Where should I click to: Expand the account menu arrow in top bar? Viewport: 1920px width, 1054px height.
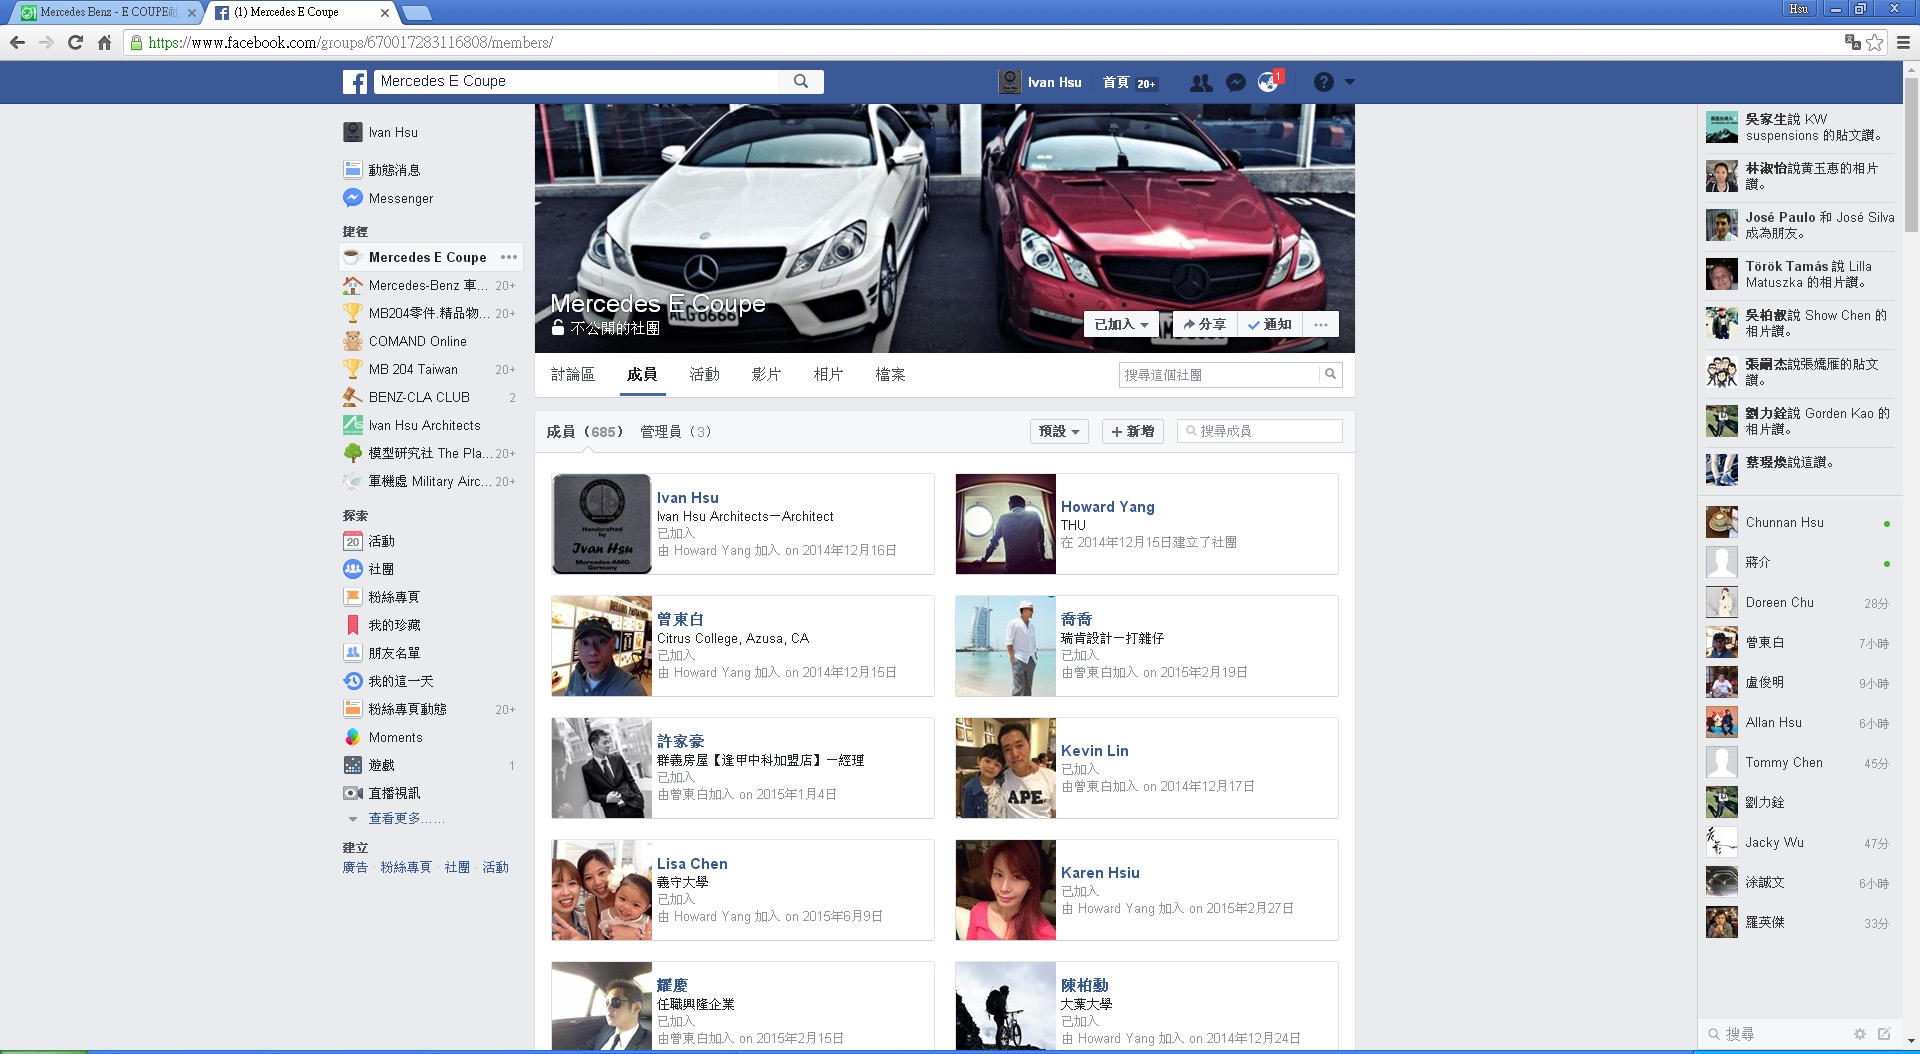pyautogui.click(x=1350, y=82)
